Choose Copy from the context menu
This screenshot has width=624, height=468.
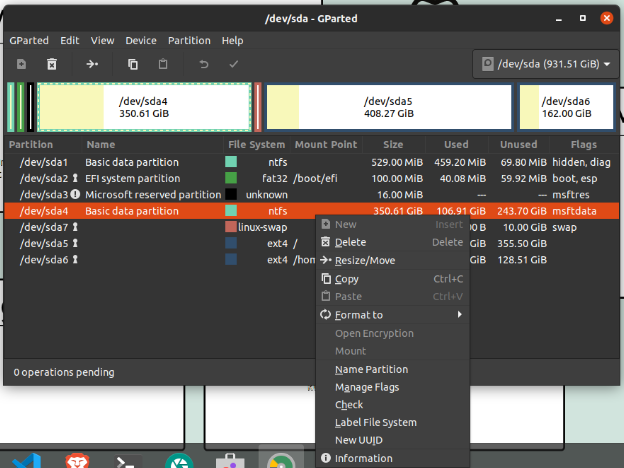coord(392,279)
